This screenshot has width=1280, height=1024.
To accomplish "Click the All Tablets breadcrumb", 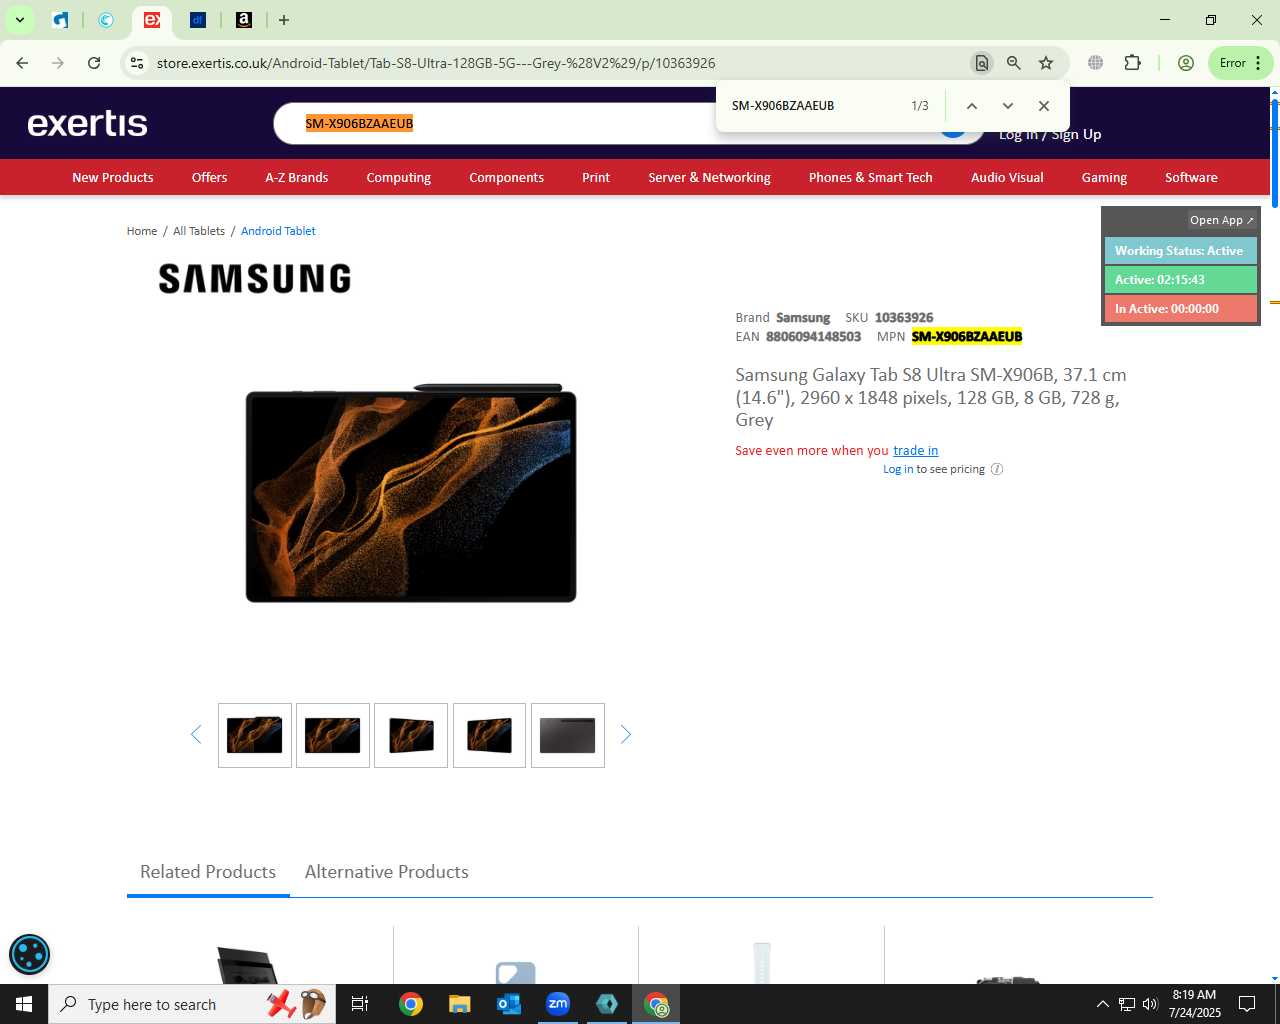I will (x=199, y=231).
